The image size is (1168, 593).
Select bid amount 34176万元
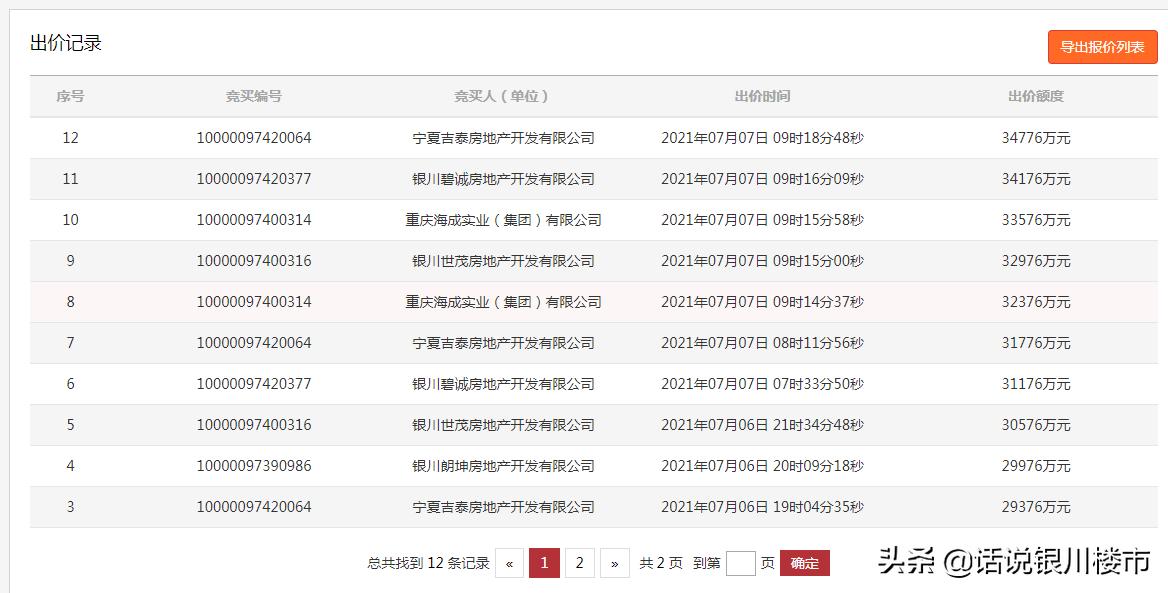[x=1035, y=179]
